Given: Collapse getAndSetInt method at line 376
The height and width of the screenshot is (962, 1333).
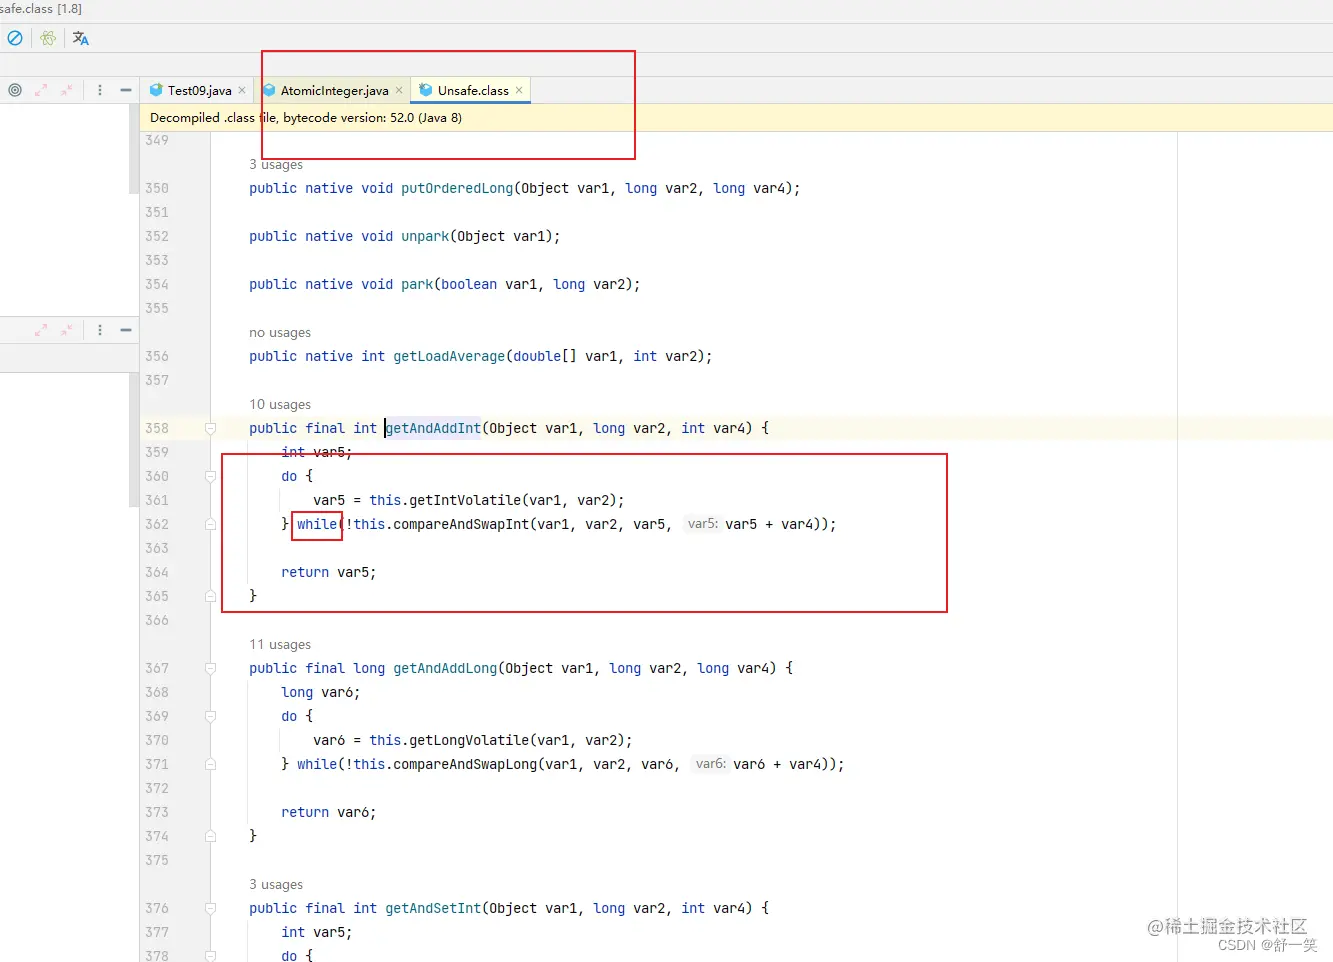Looking at the screenshot, I should (210, 908).
